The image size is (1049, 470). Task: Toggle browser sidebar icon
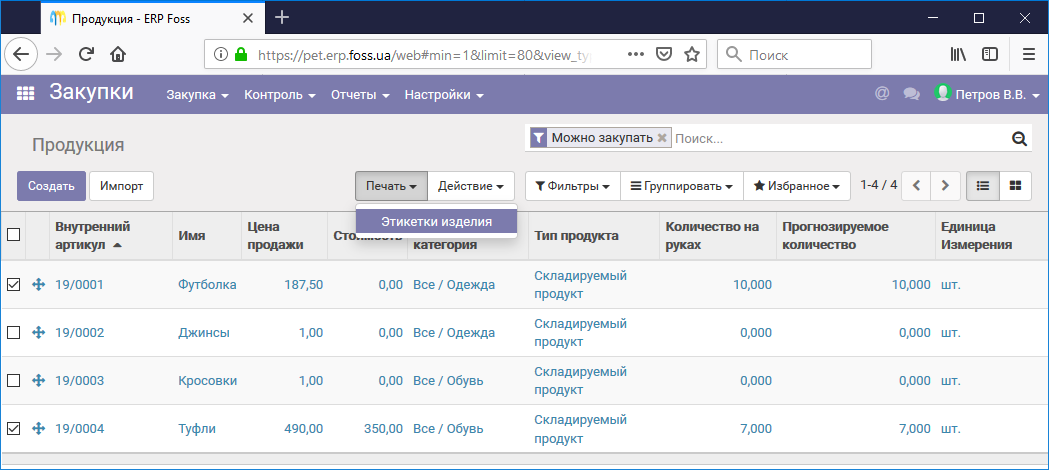(x=990, y=54)
